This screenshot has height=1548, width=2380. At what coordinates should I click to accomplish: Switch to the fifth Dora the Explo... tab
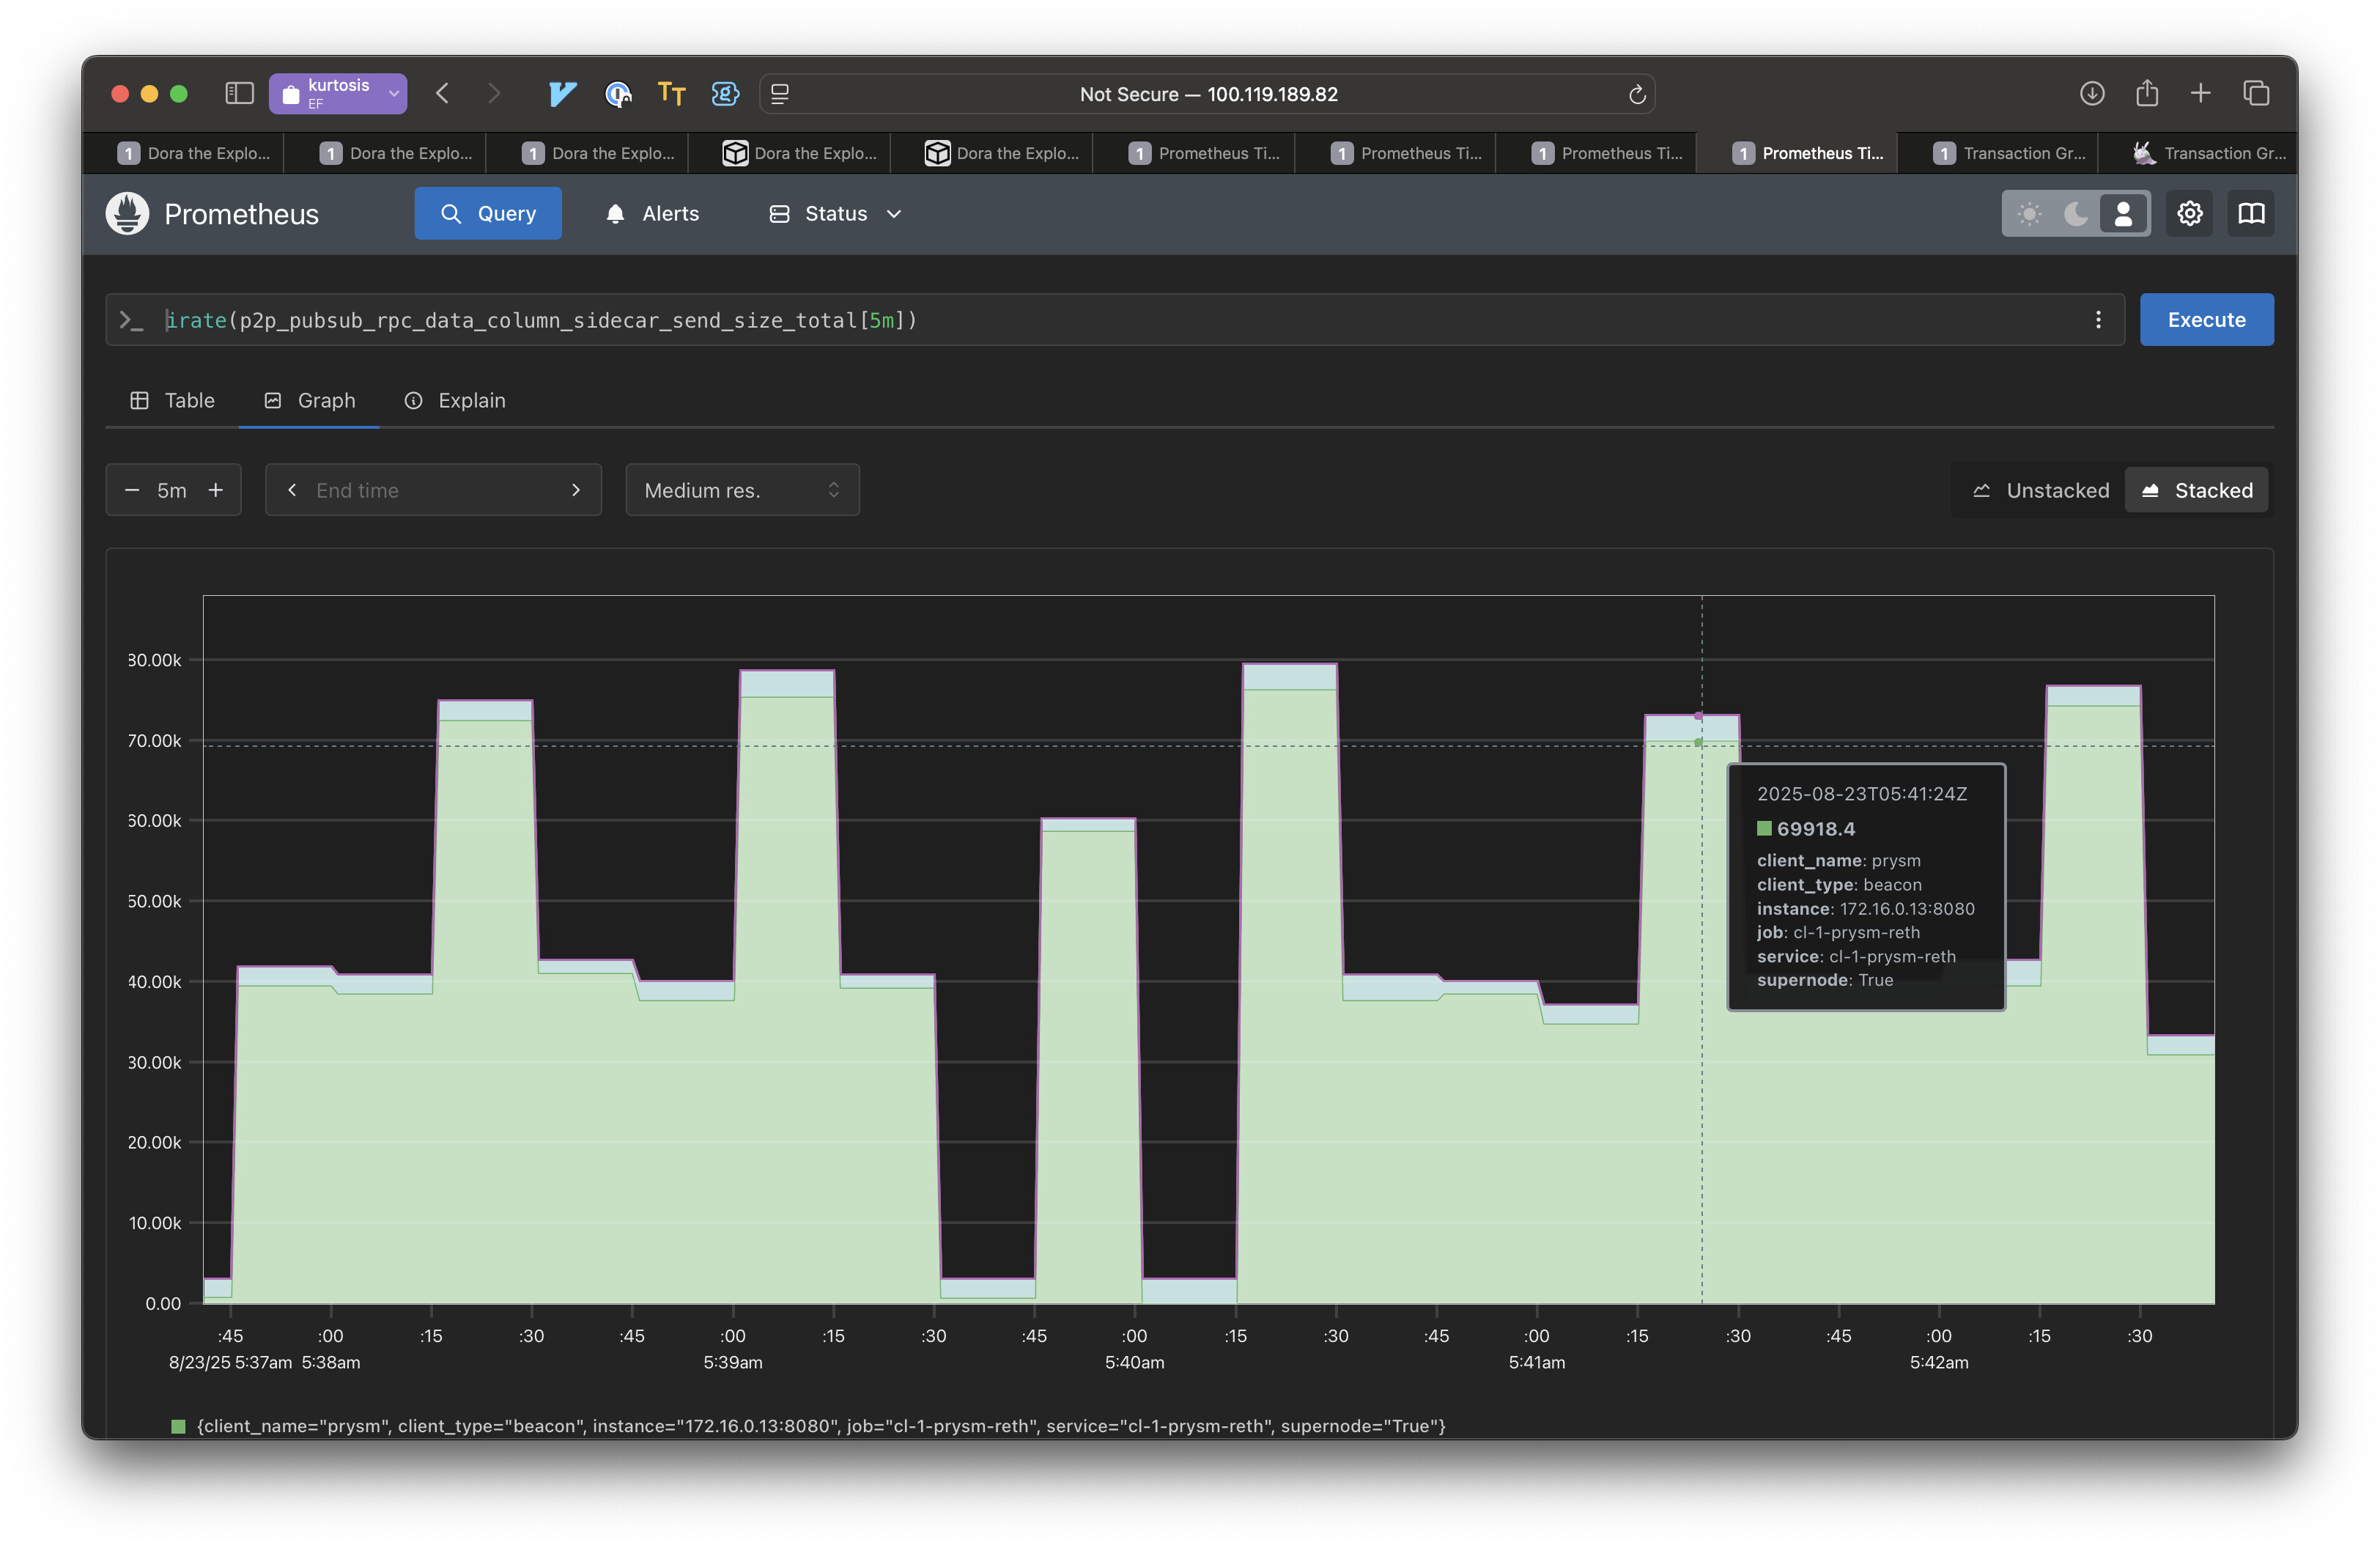tap(1001, 153)
